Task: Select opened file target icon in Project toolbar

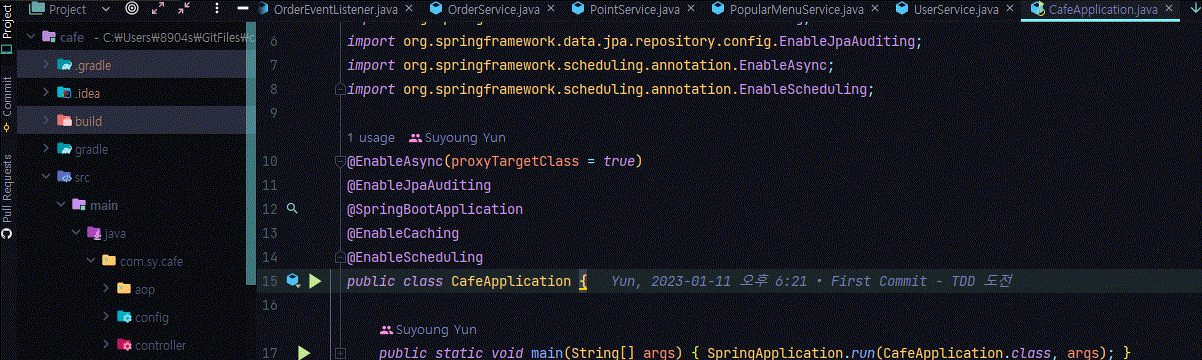Action: tap(133, 8)
